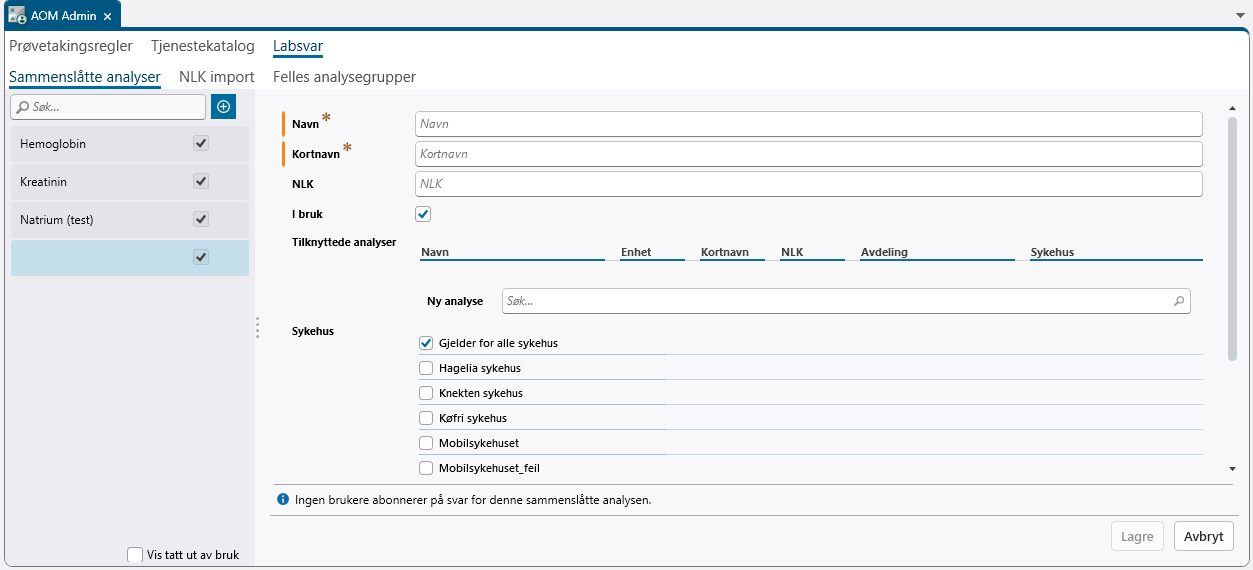This screenshot has height=570, width=1253.
Task: Switch to the NLK import tab
Action: pyautogui.click(x=217, y=77)
